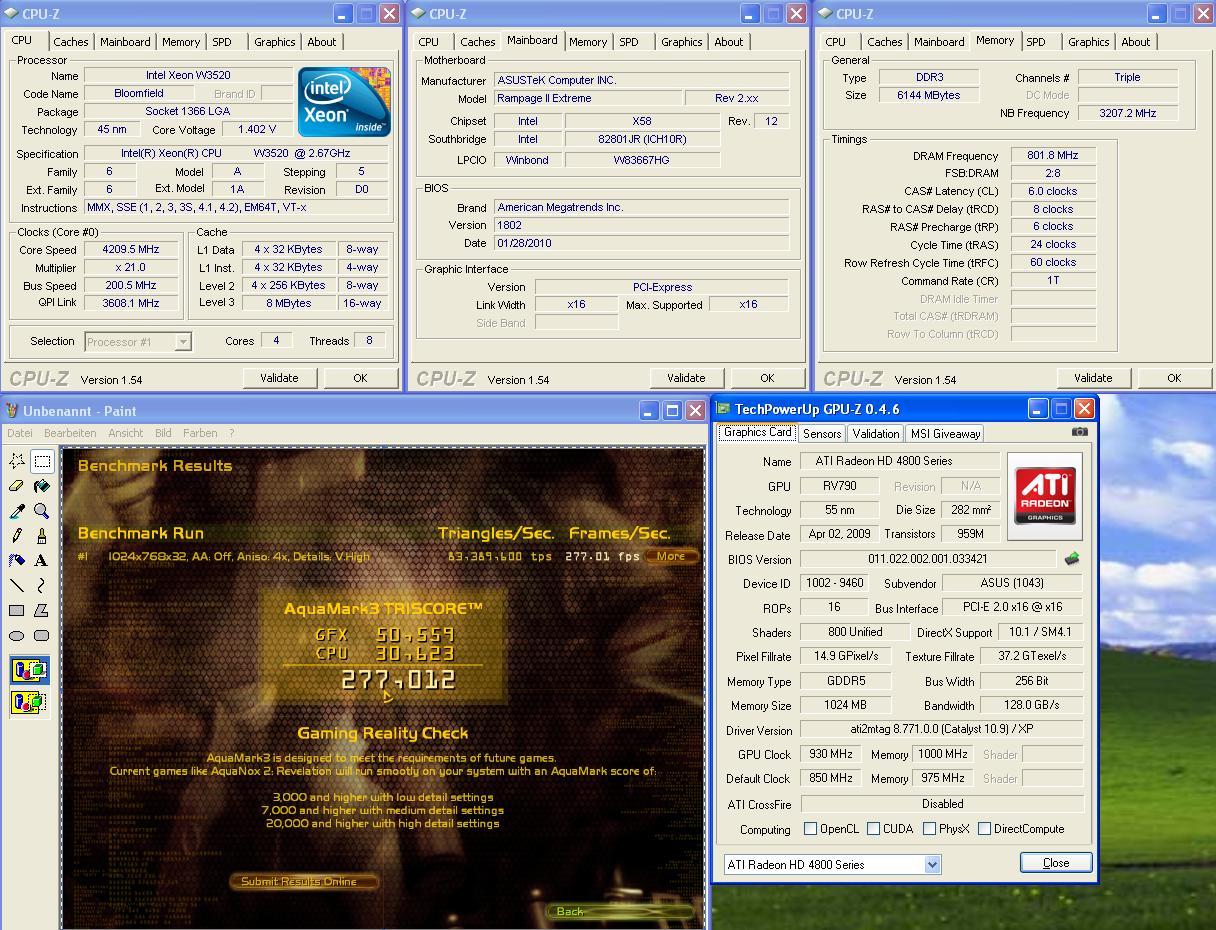Open the Datei menu in Paint
The height and width of the screenshot is (930, 1216).
pyautogui.click(x=20, y=433)
